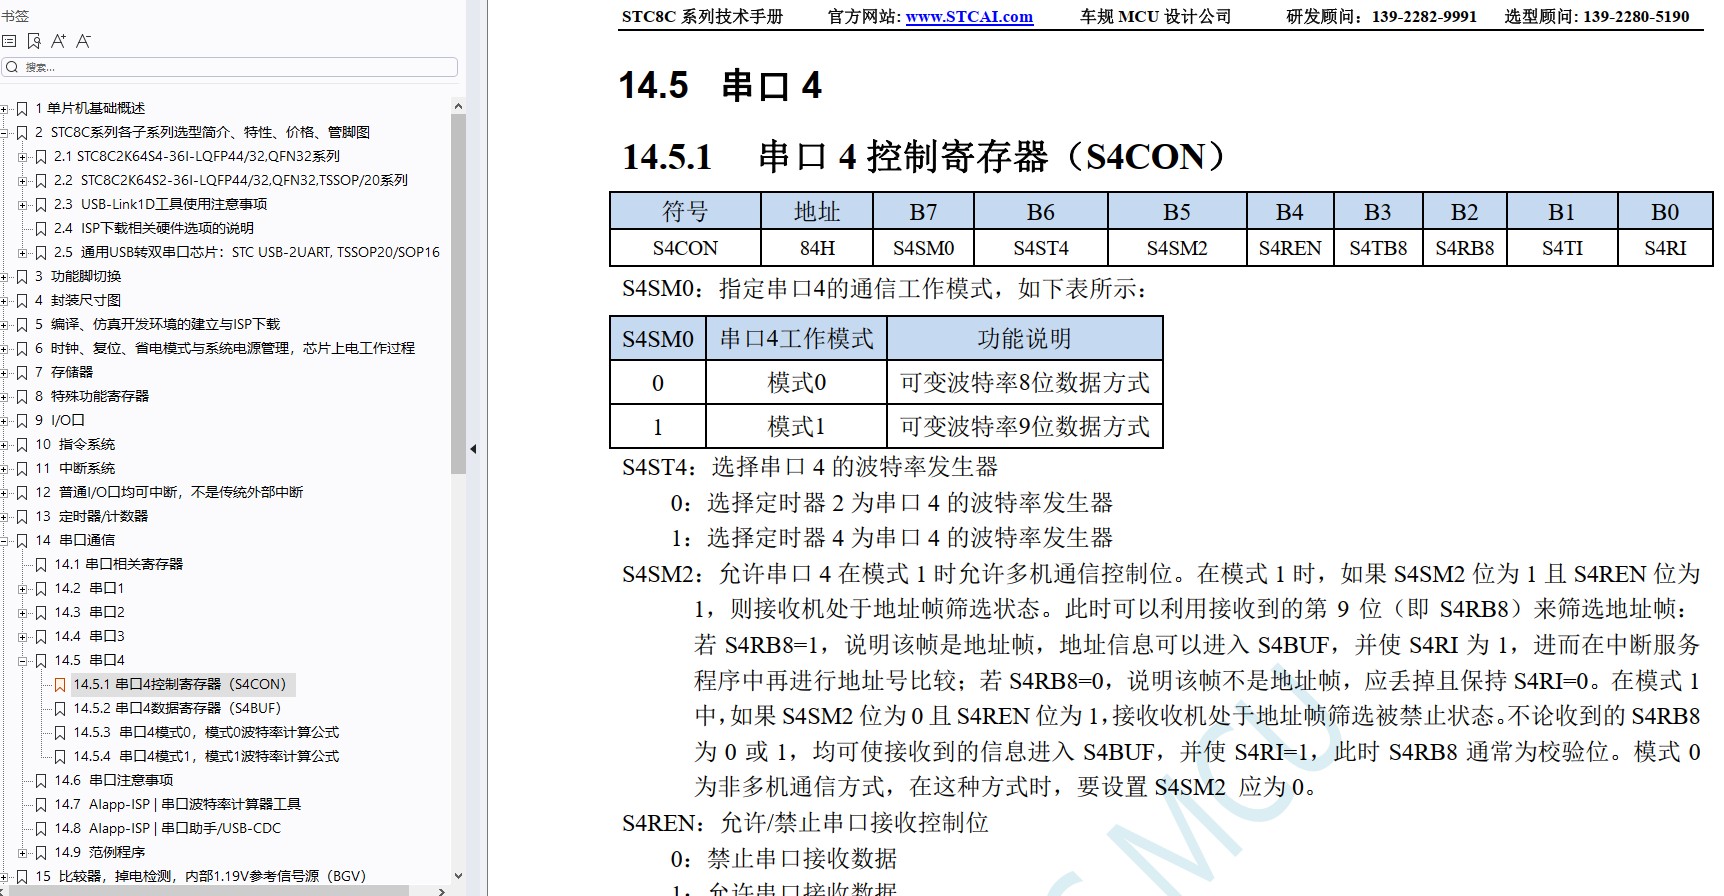The width and height of the screenshot is (1724, 896).
Task: Collapse the 2 STC8C系列各子系列选型简介 node
Action: pyautogui.click(x=5, y=132)
